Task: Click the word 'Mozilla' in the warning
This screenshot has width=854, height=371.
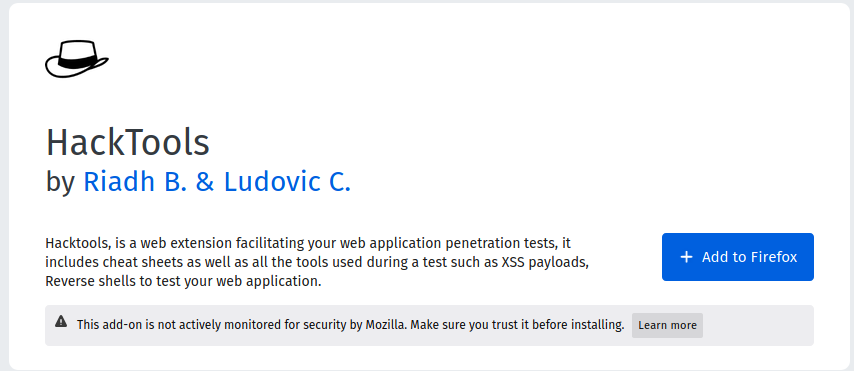Action: point(385,325)
